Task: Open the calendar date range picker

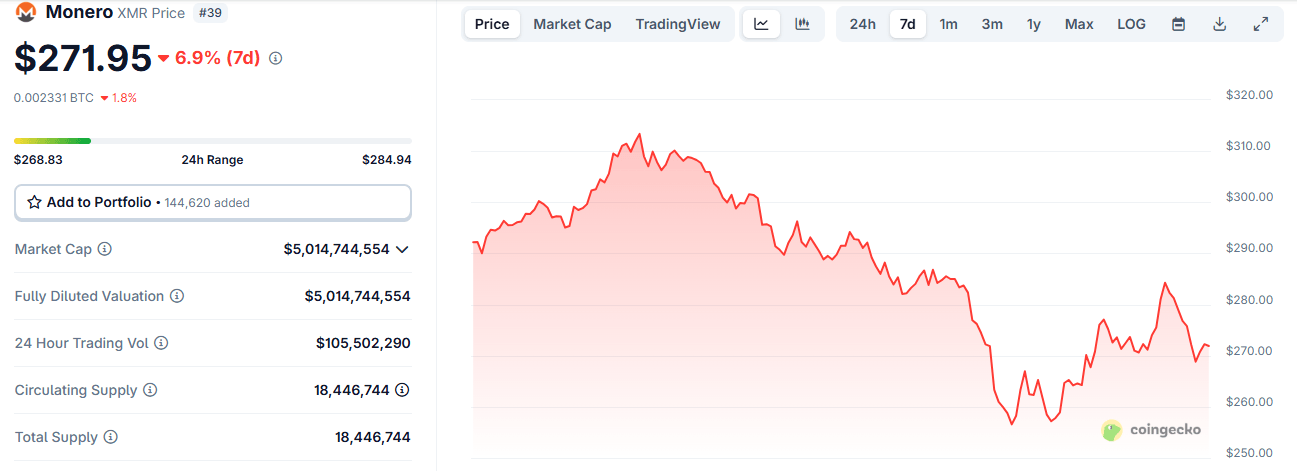Action: (x=1178, y=24)
